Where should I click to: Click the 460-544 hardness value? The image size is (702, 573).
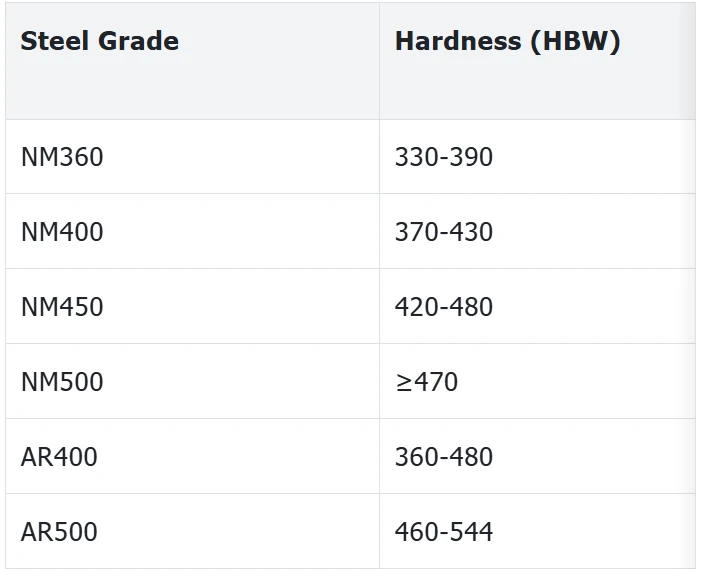pyautogui.click(x=444, y=532)
